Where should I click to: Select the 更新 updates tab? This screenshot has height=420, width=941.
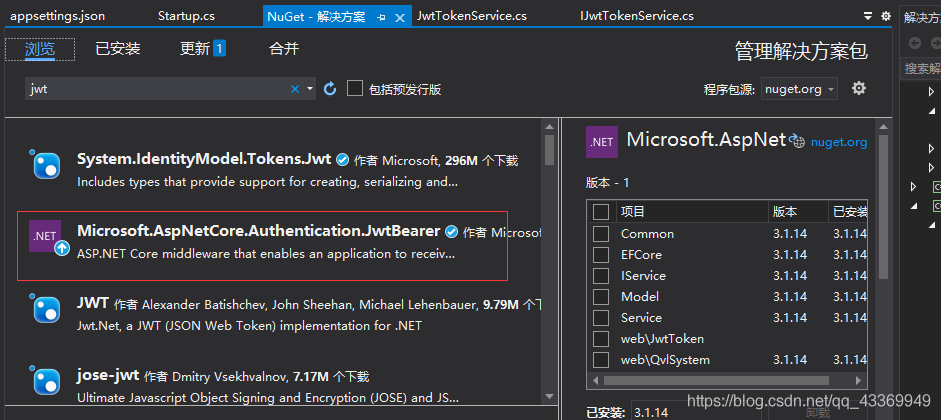pos(203,49)
